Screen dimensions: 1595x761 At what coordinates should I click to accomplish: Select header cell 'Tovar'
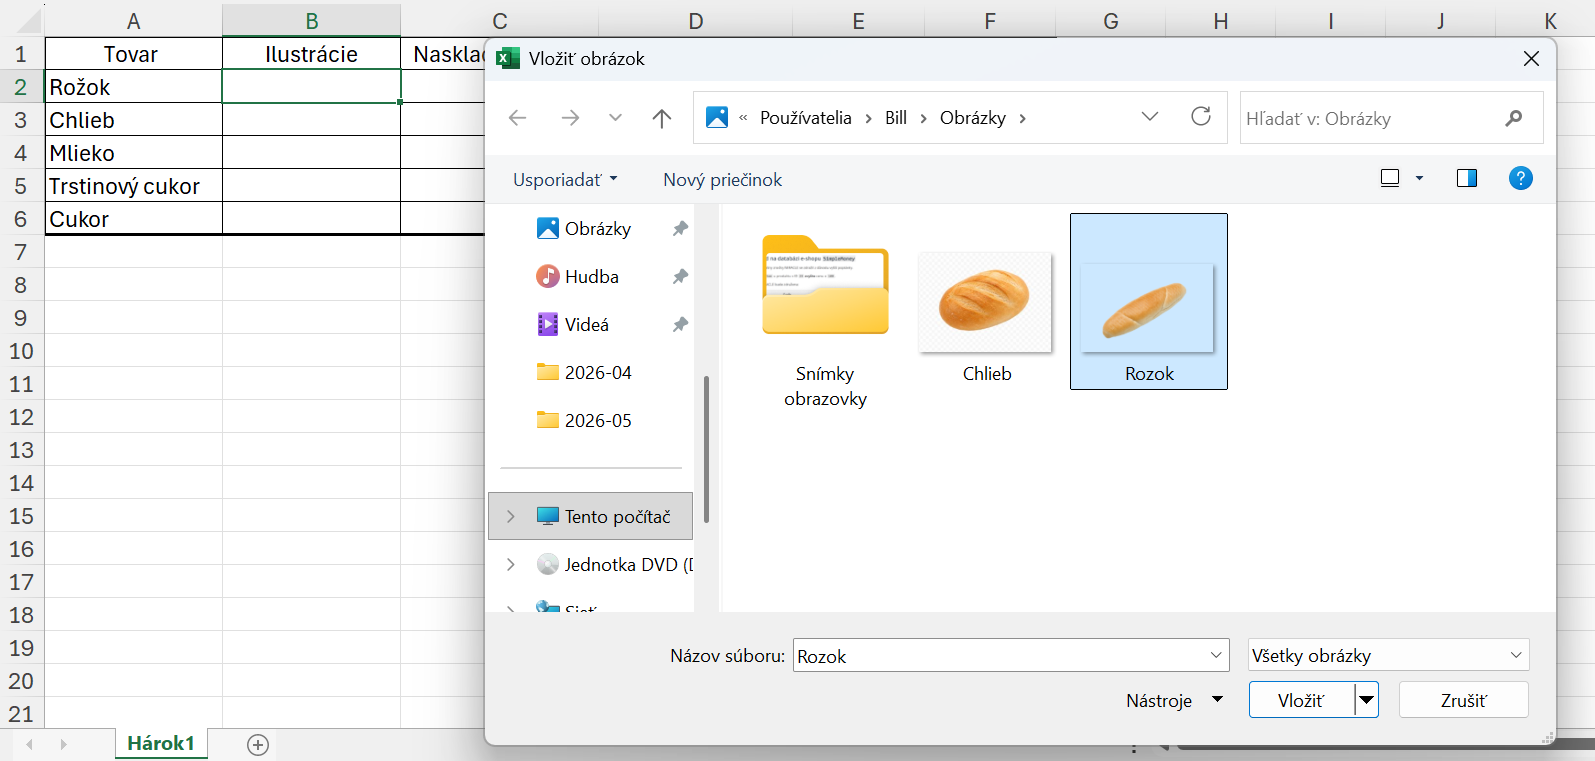click(133, 54)
